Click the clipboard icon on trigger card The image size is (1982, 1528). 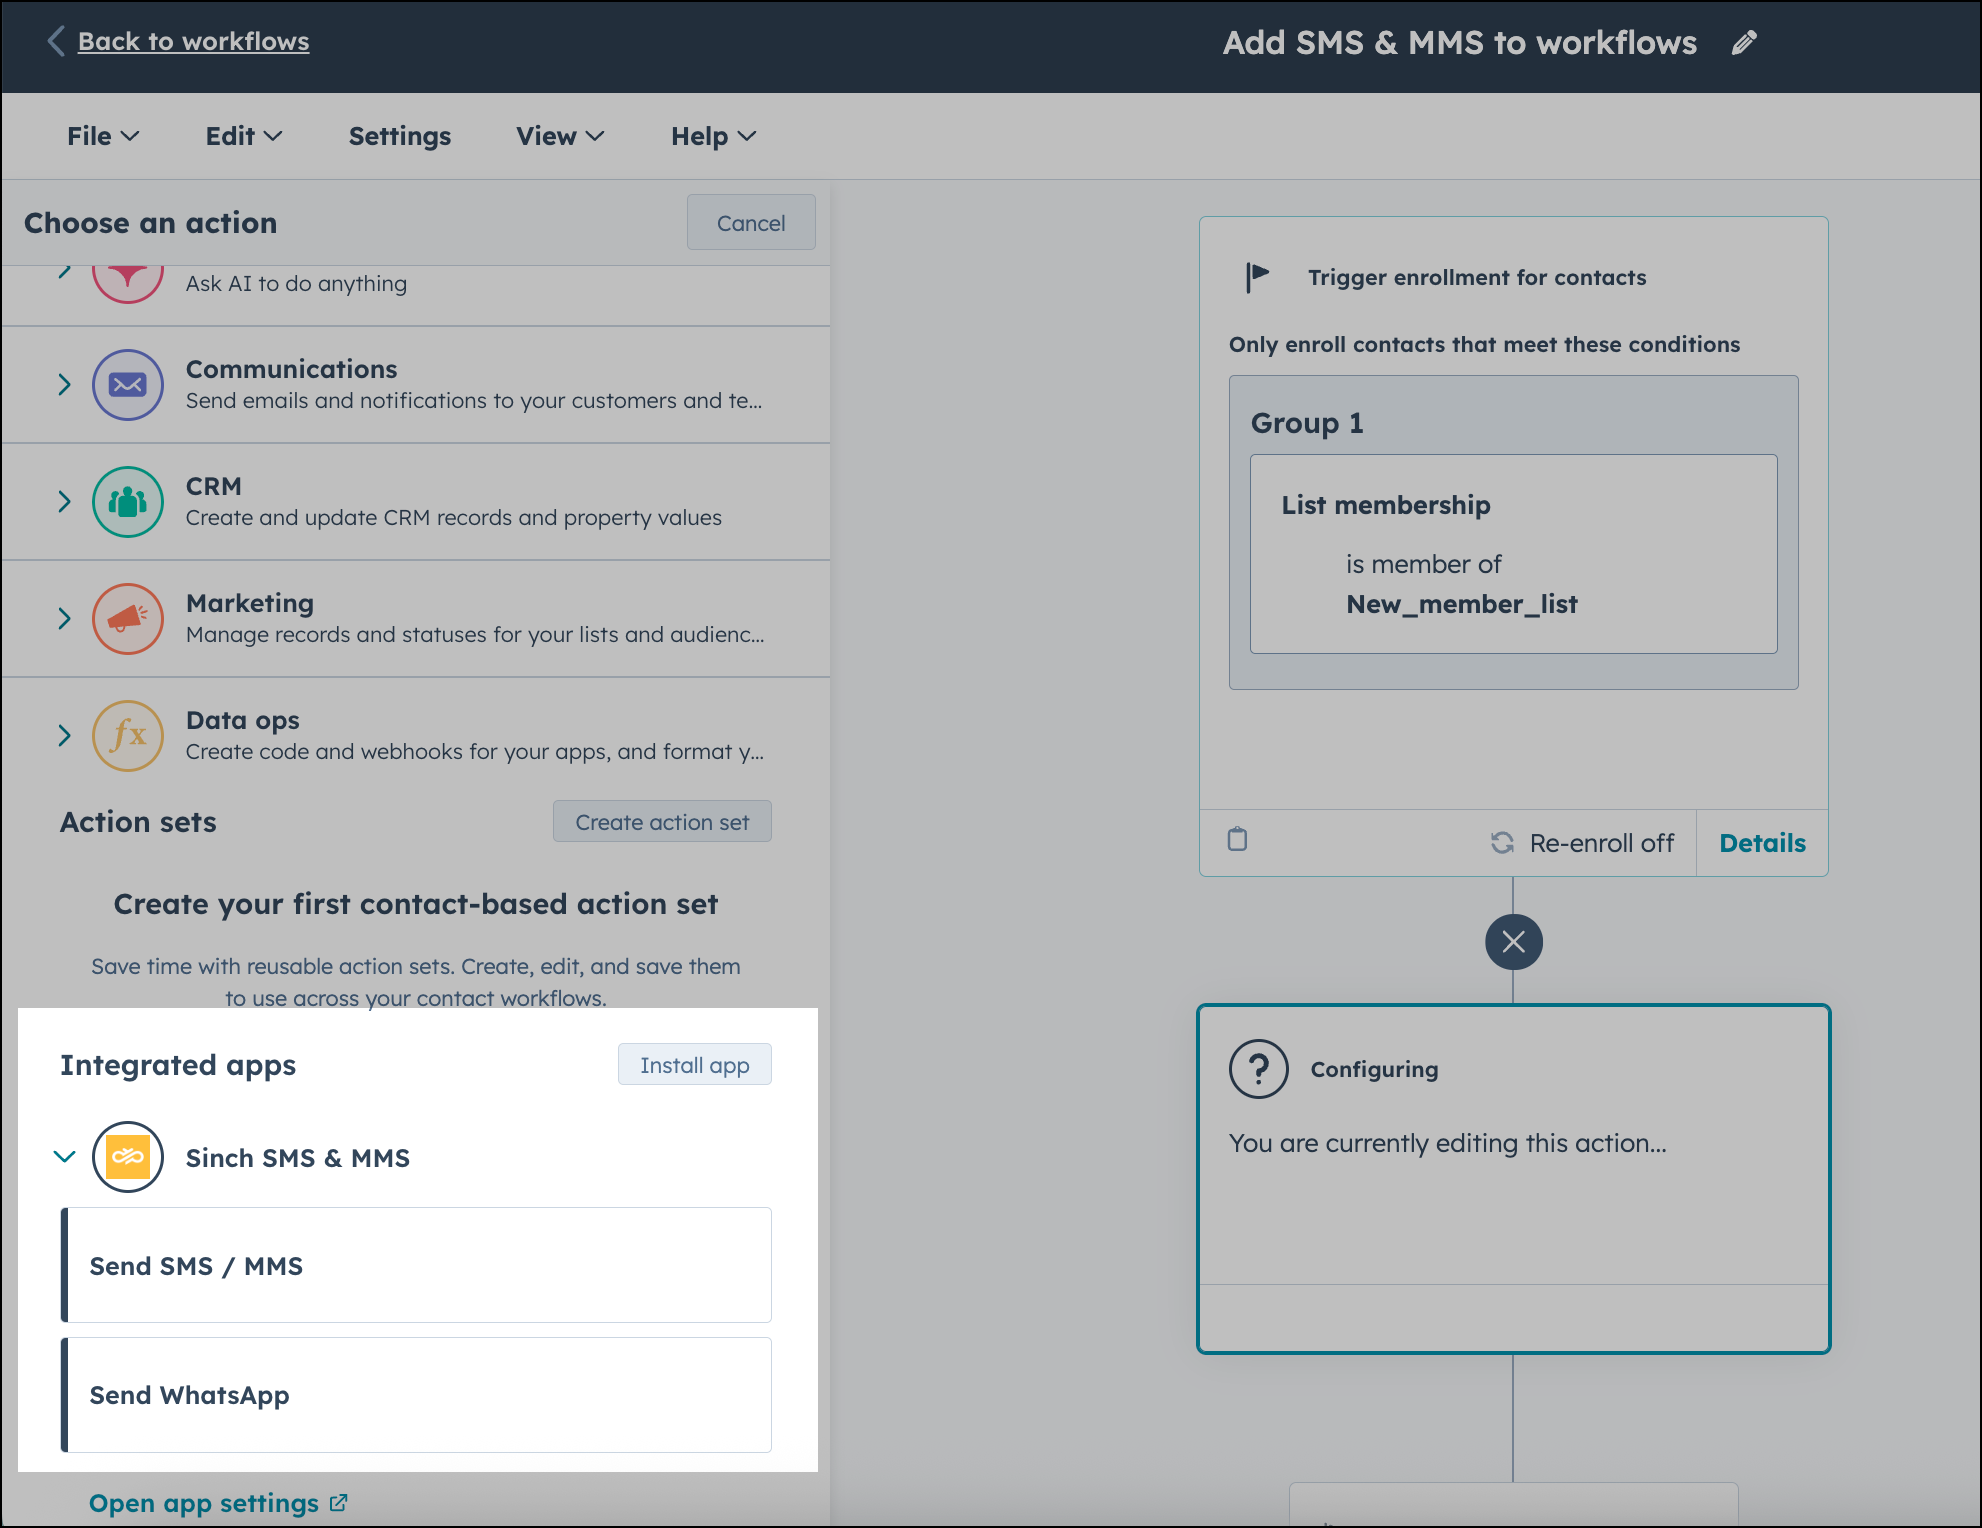point(1237,842)
